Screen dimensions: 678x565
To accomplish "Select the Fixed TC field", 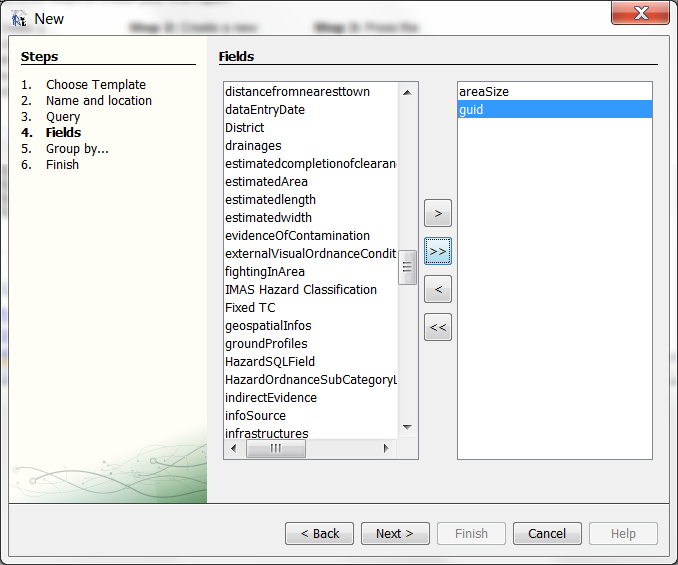I will coord(250,308).
